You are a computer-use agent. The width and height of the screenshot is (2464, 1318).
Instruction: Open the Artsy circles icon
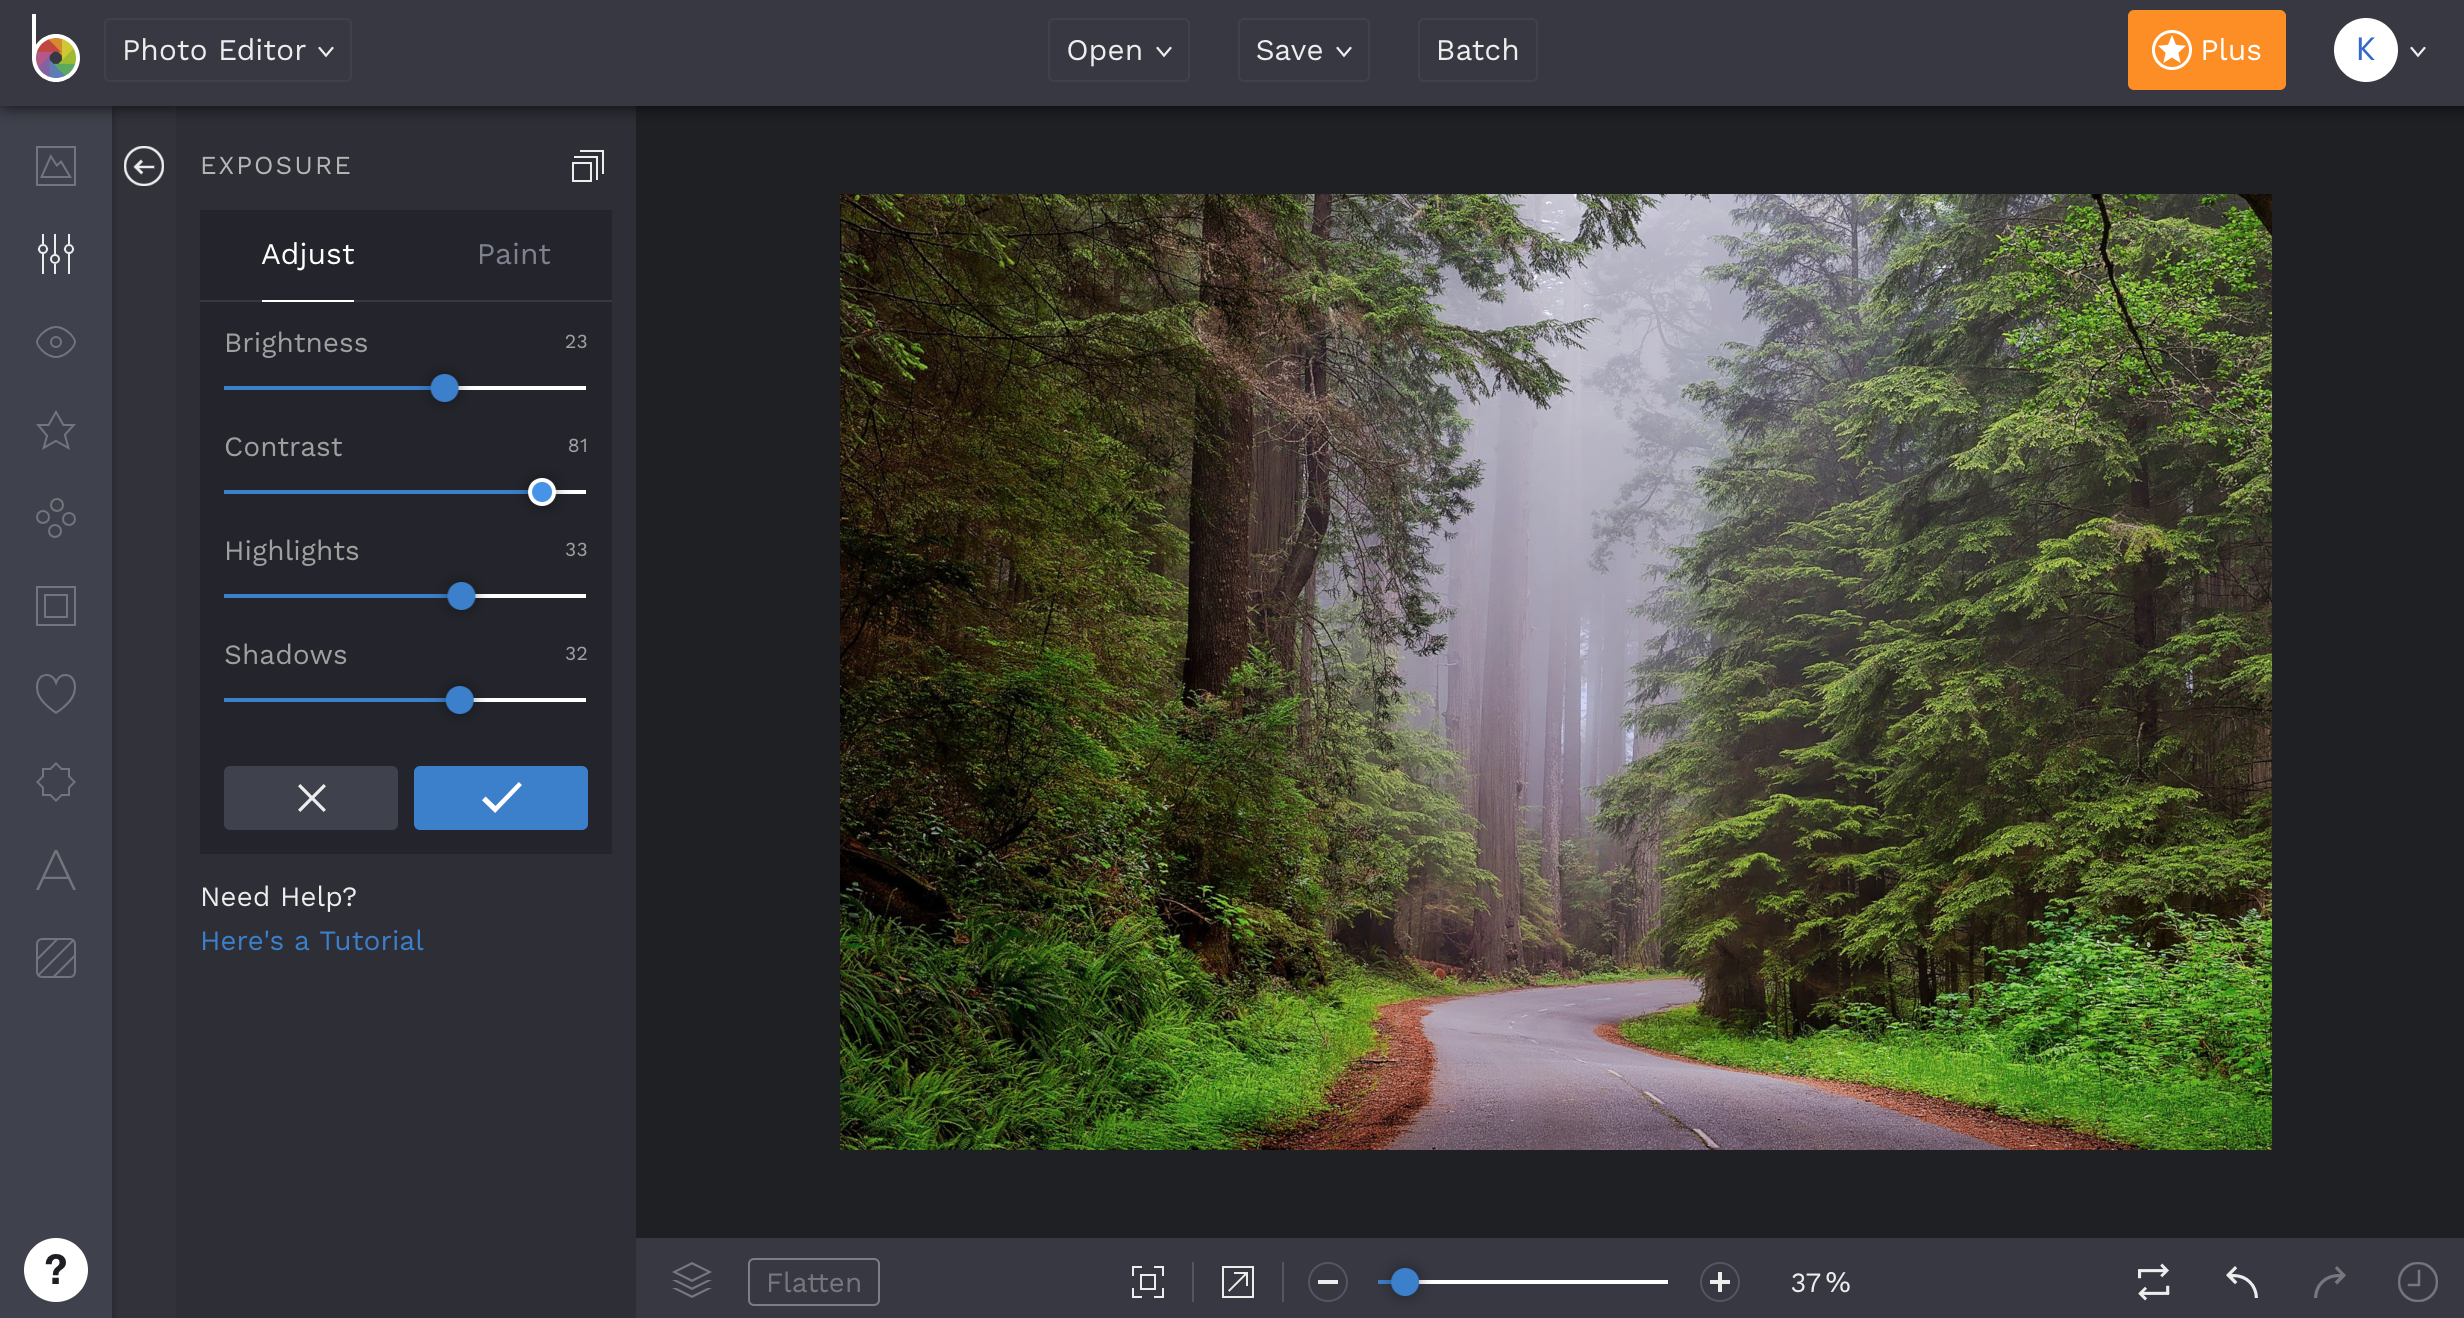56,518
